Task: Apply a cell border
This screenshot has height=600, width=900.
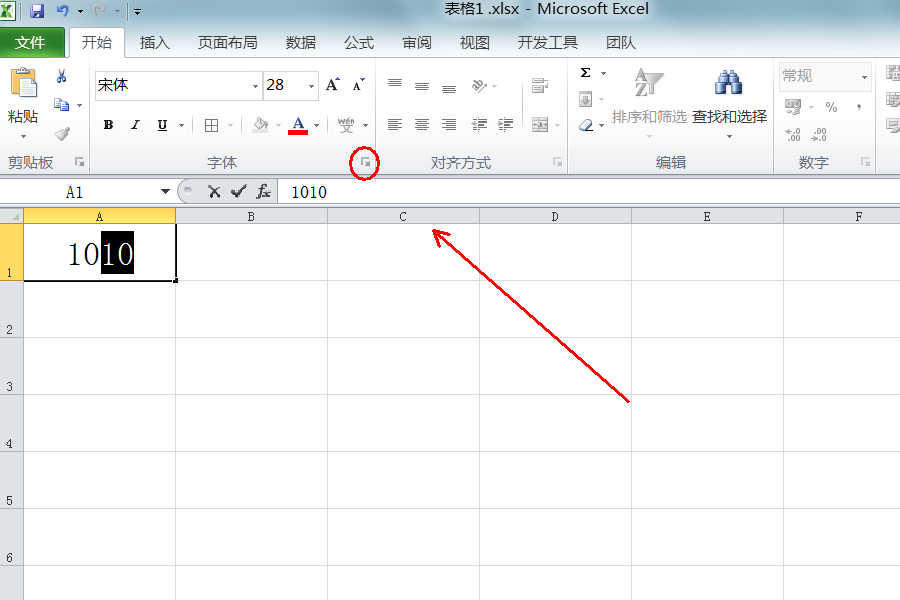Action: point(211,125)
